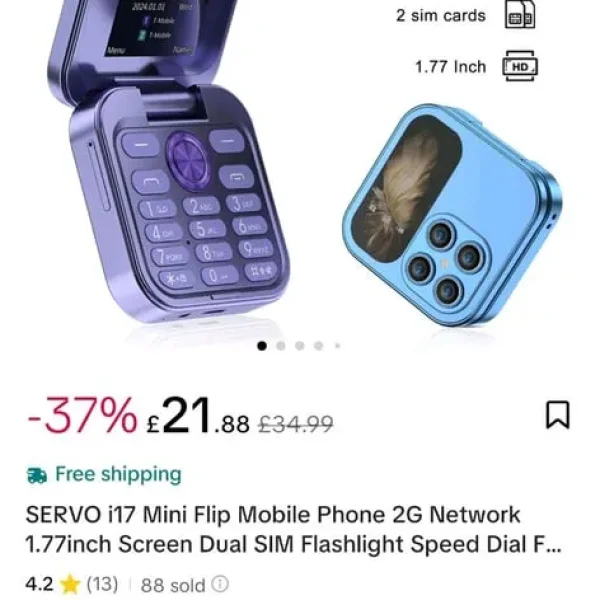Select the first image carousel dot

(262, 346)
